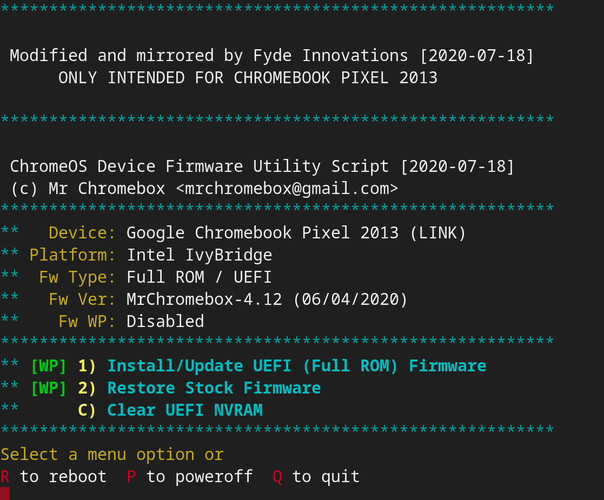Click the terminal cursor block

pos(5,494)
